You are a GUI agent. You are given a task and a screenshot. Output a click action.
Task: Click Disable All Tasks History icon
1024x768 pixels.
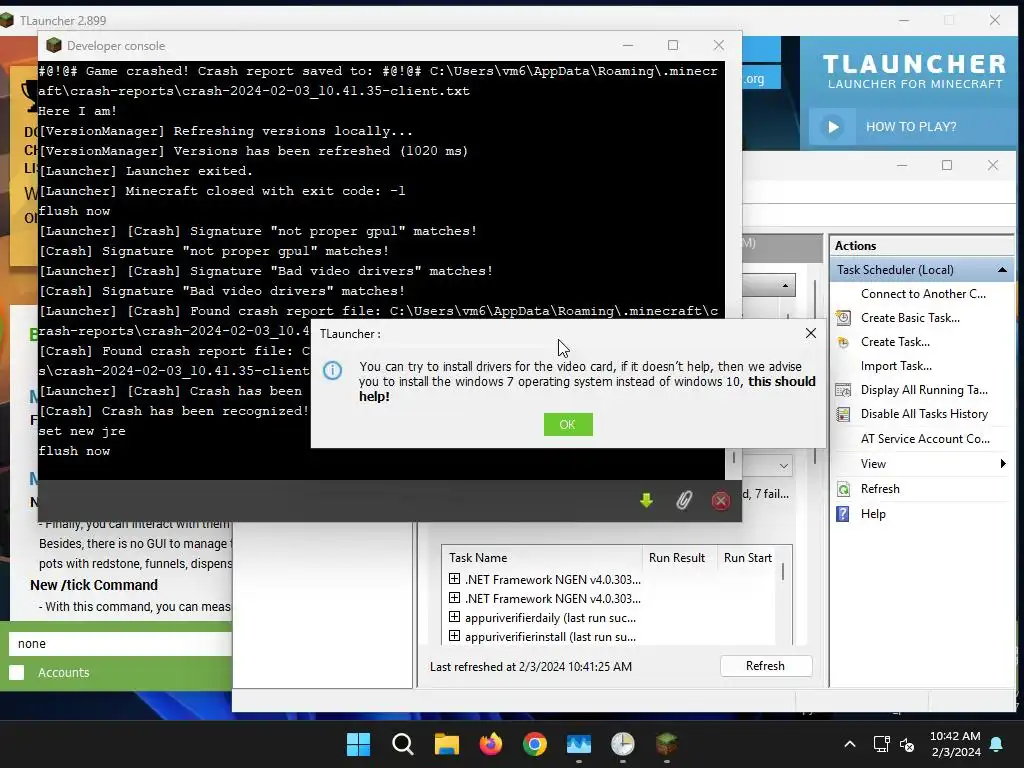[843, 414]
